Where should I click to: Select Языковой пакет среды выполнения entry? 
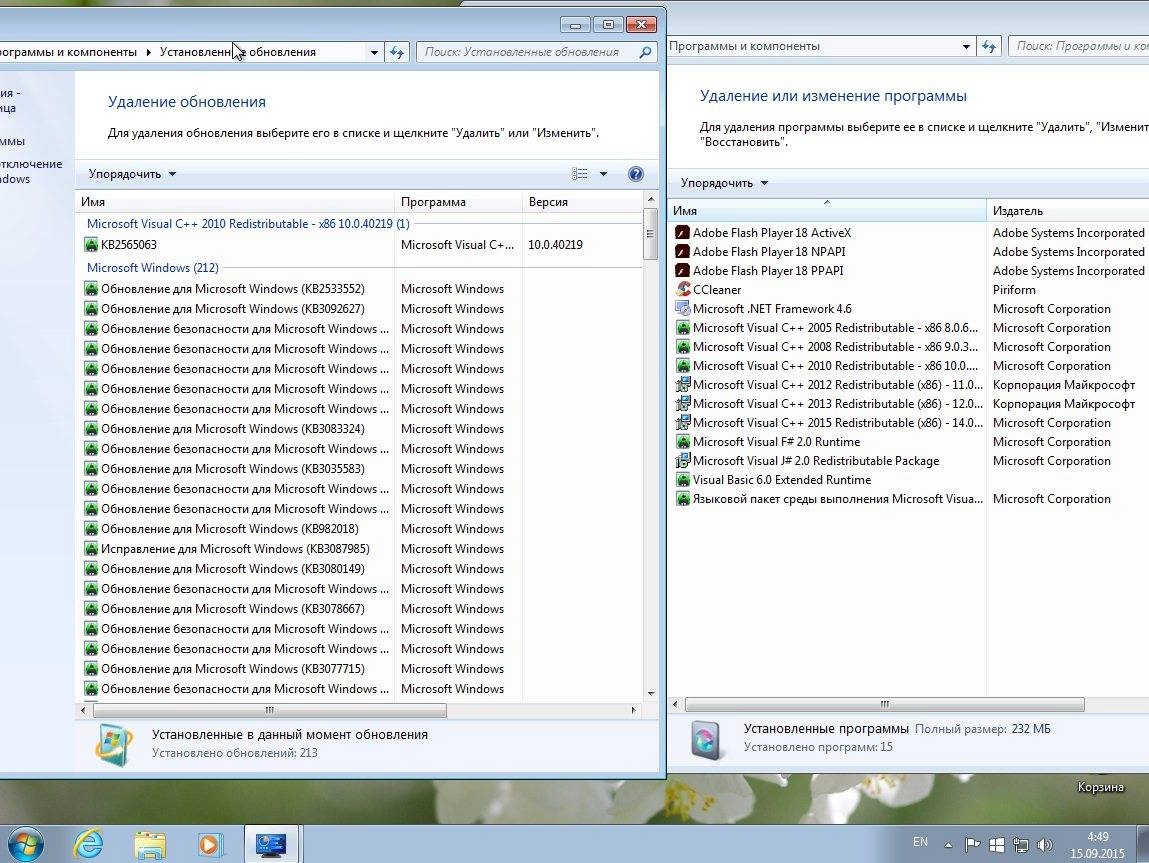[838, 499]
